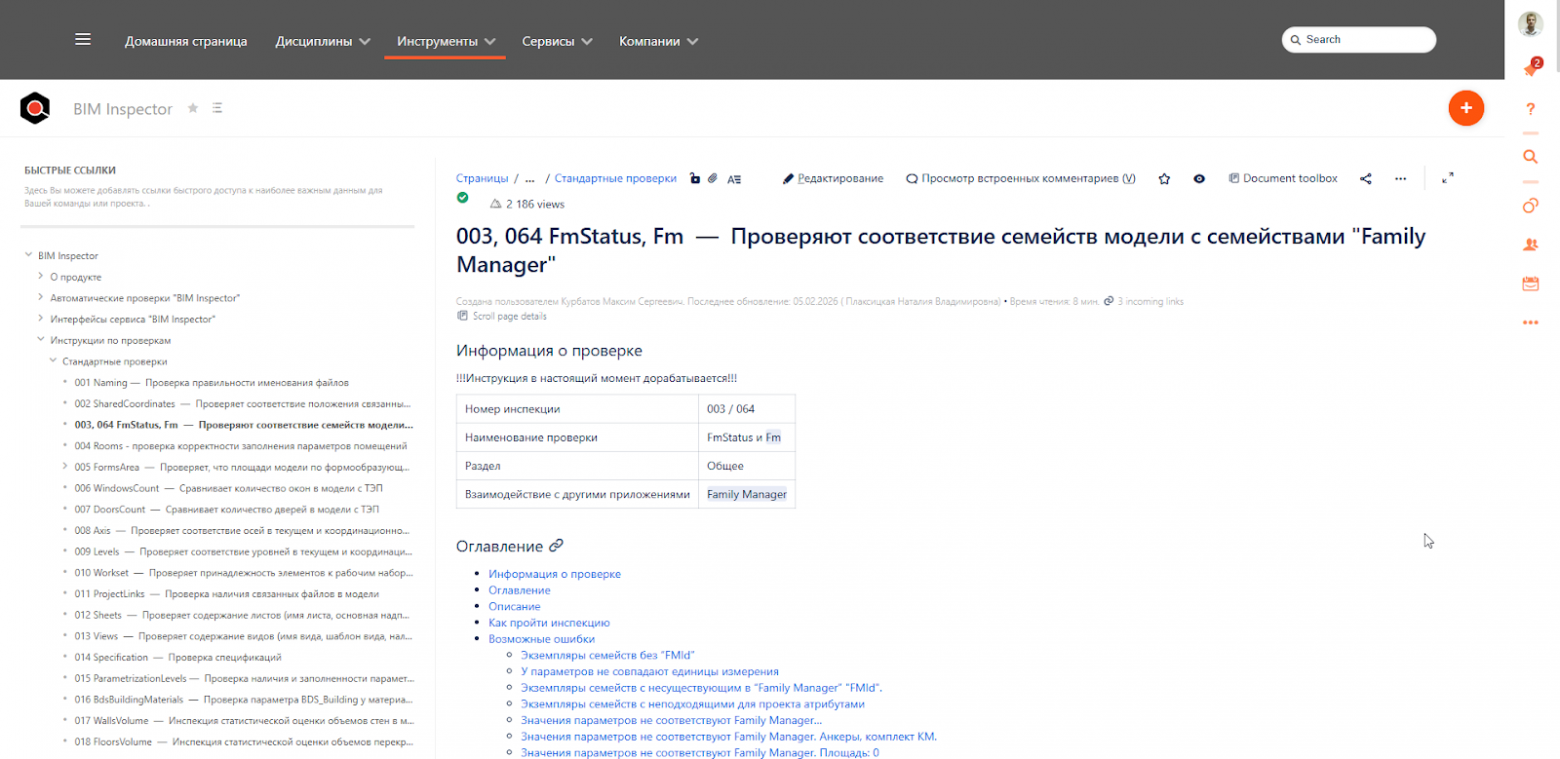Click the share icon on the page toolbar

tap(1366, 178)
